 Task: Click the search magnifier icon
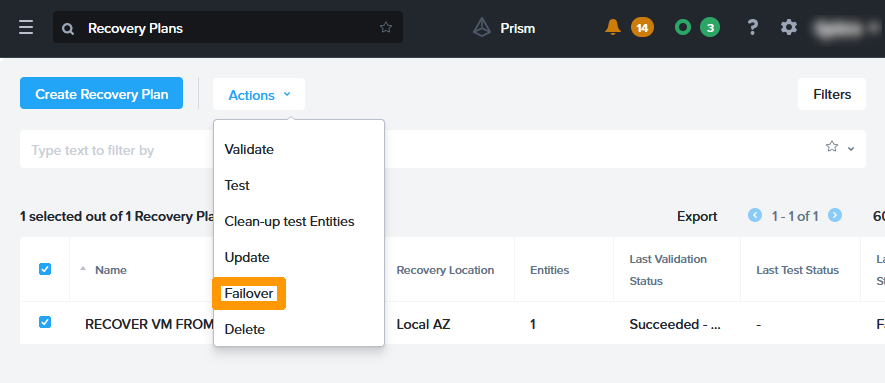tap(68, 29)
